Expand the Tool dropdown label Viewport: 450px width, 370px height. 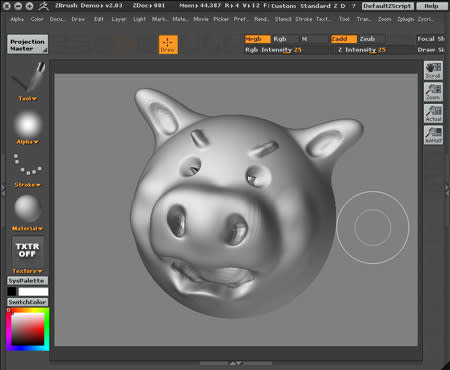pyautogui.click(x=28, y=99)
